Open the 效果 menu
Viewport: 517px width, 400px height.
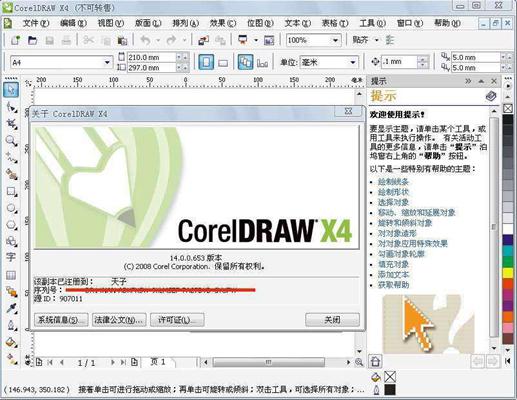coord(222,23)
